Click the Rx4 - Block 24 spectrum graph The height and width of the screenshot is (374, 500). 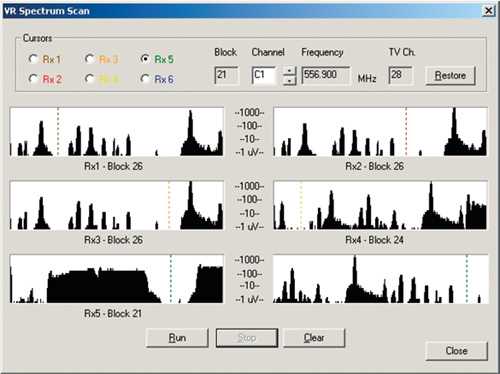point(380,205)
